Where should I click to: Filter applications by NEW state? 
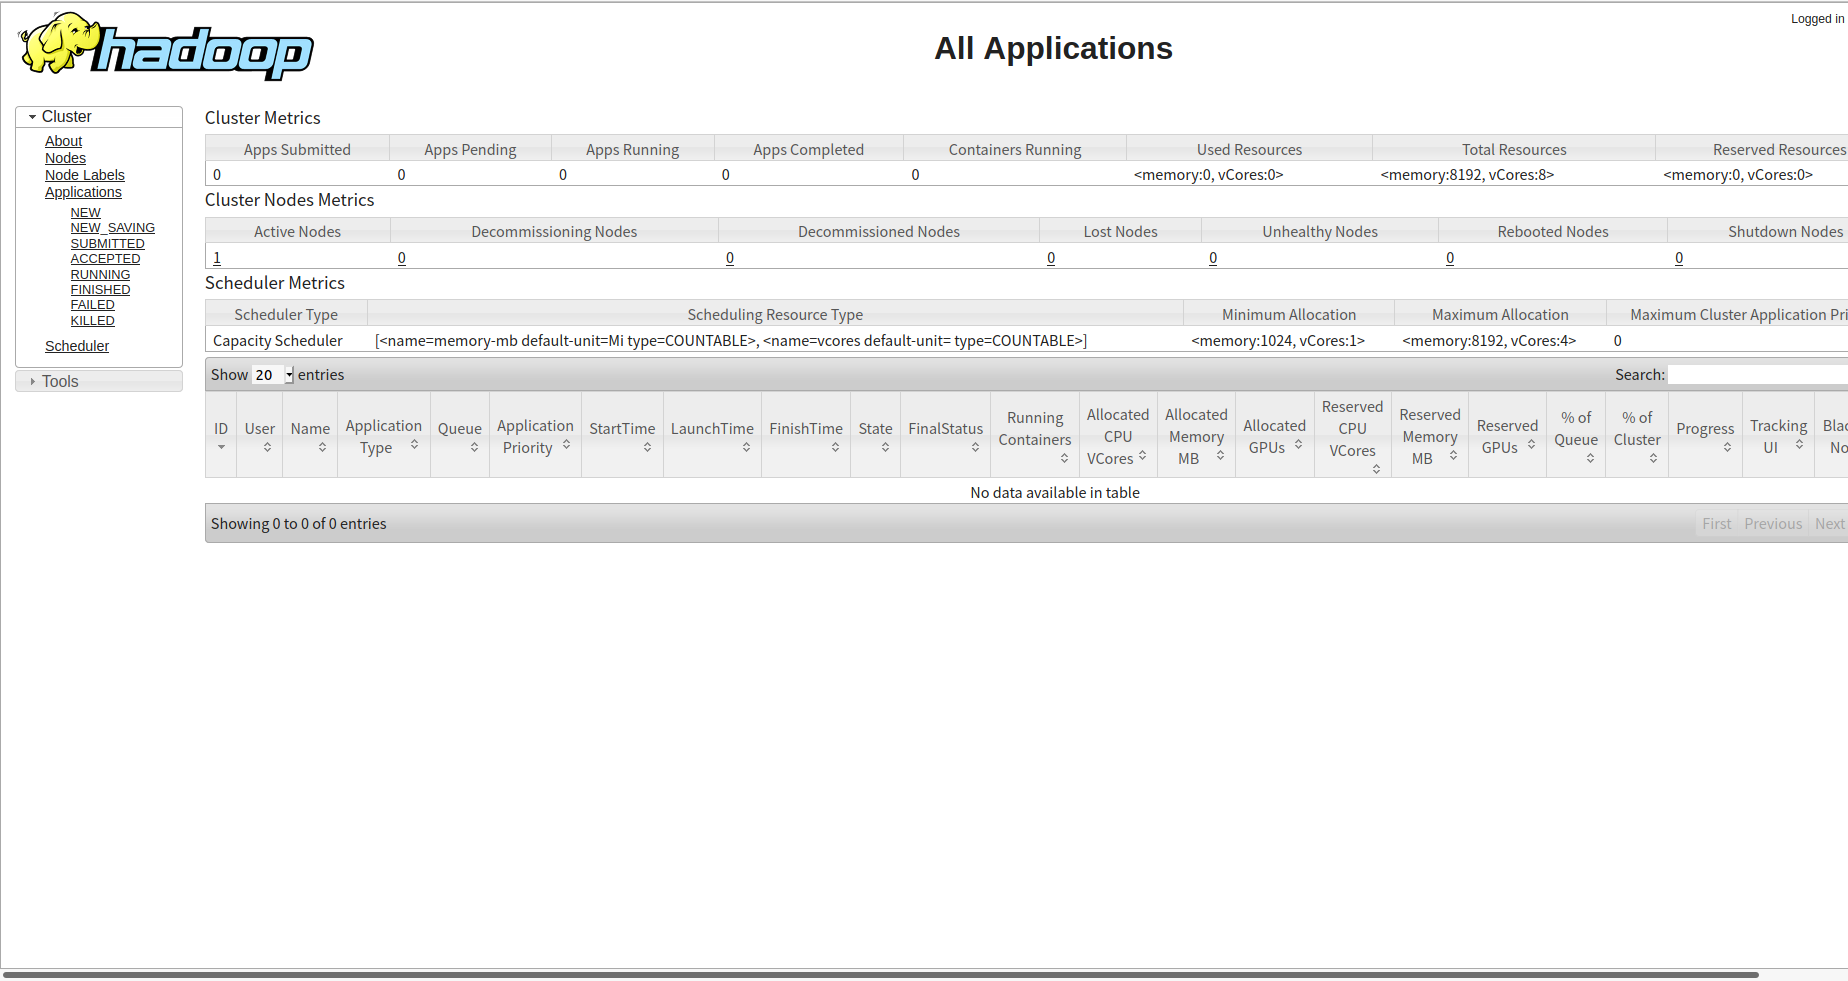tap(85, 213)
